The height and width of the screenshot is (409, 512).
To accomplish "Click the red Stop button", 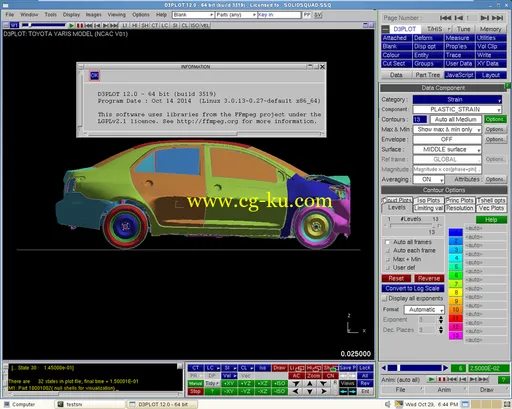I will 195,391.
